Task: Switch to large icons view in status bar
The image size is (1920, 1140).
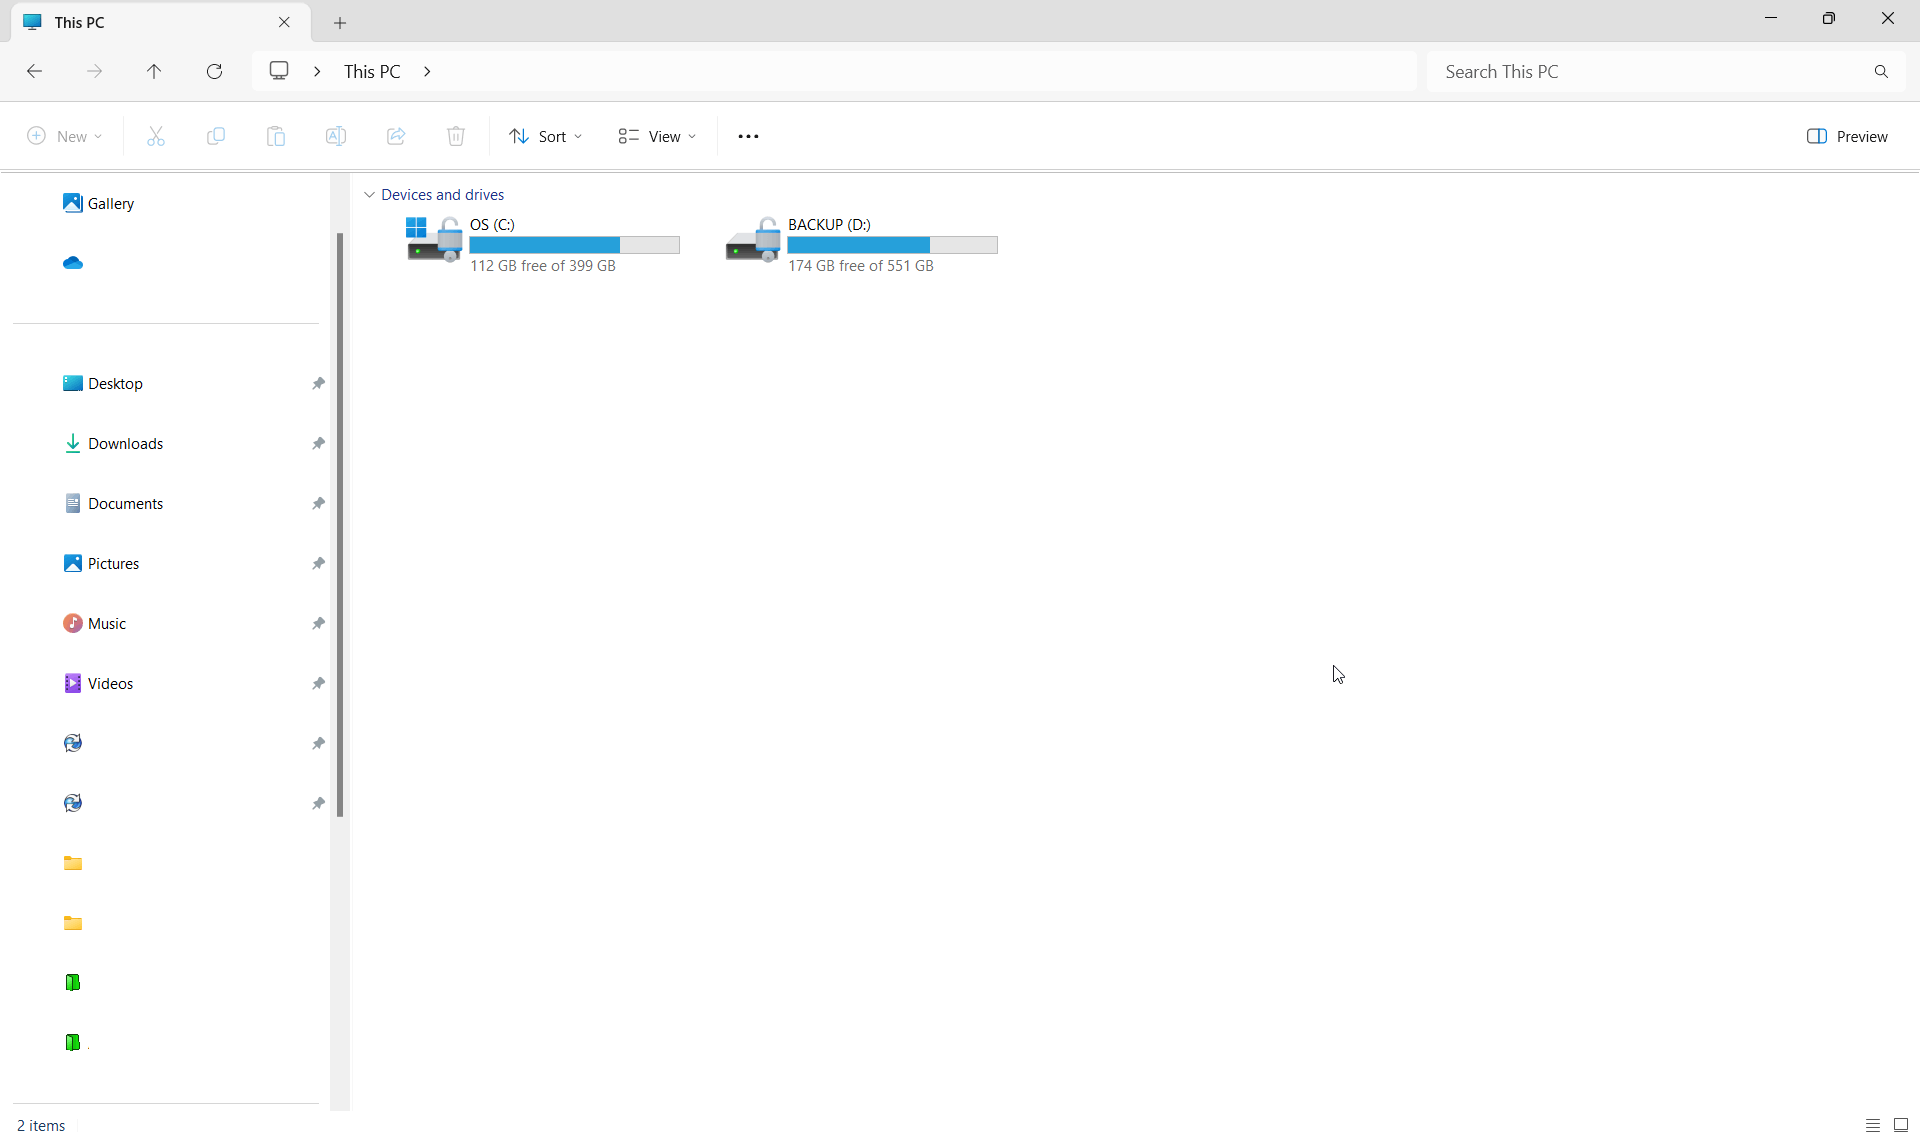Action: (1901, 1125)
